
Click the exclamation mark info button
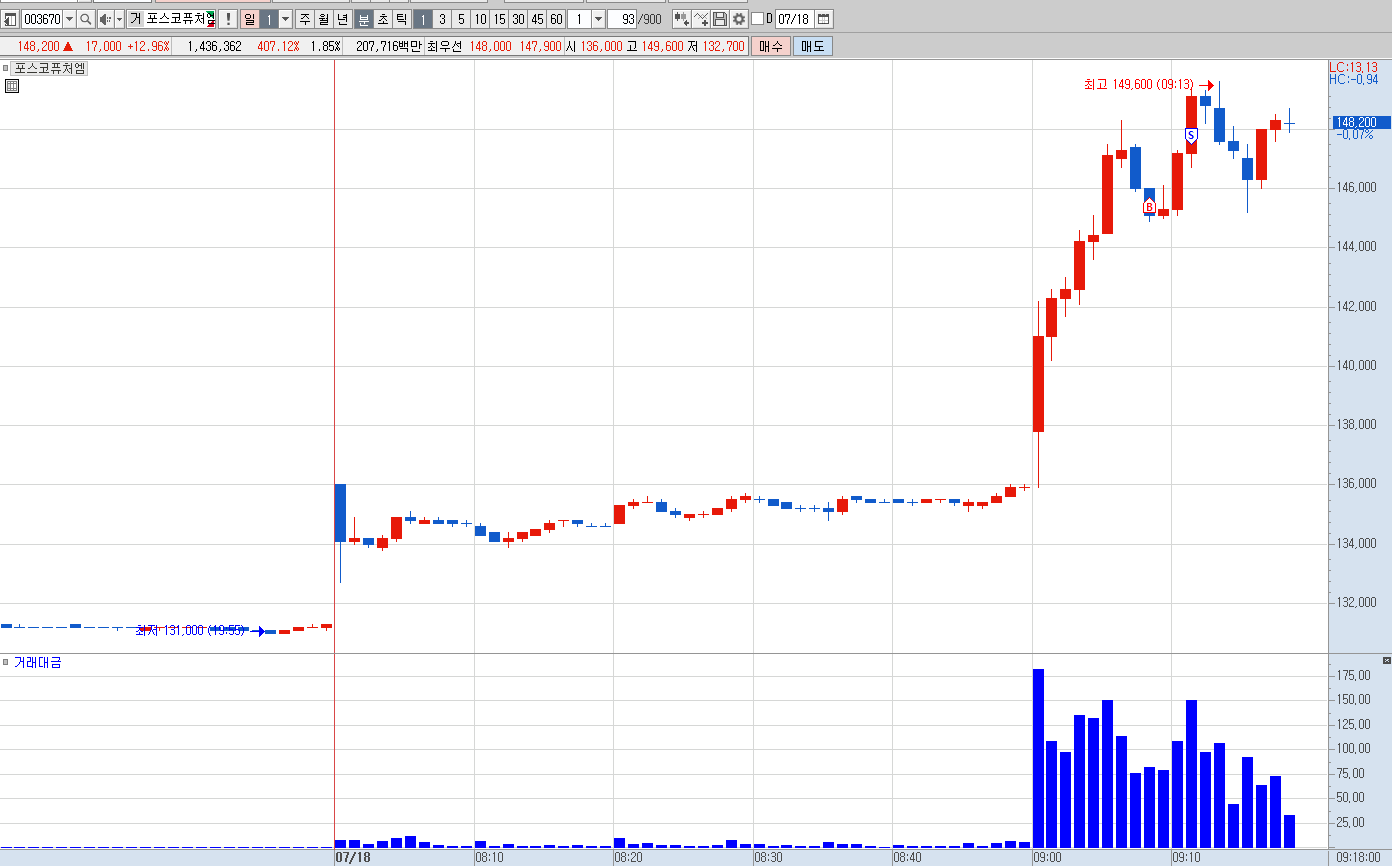pos(227,19)
